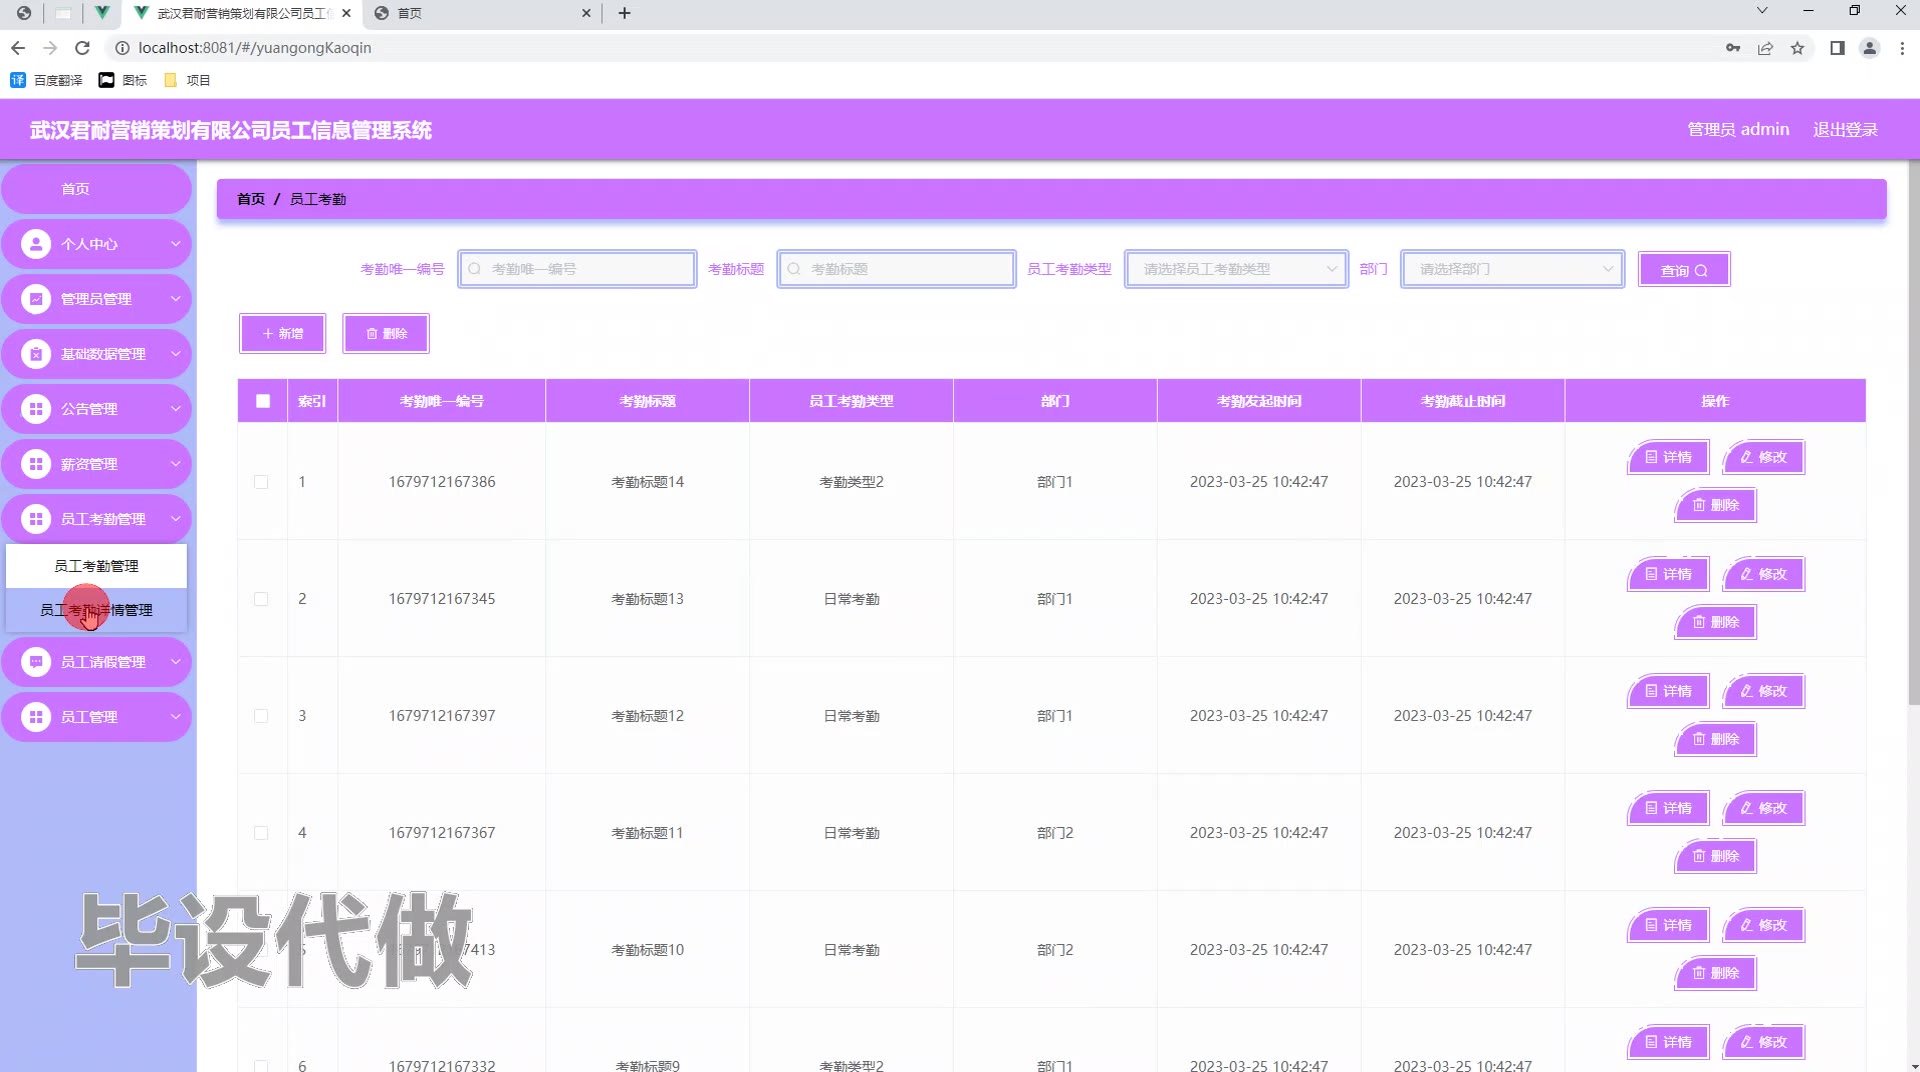This screenshot has height=1072, width=1920.
Task: Check the row with 考勤标题11
Action: 261,833
